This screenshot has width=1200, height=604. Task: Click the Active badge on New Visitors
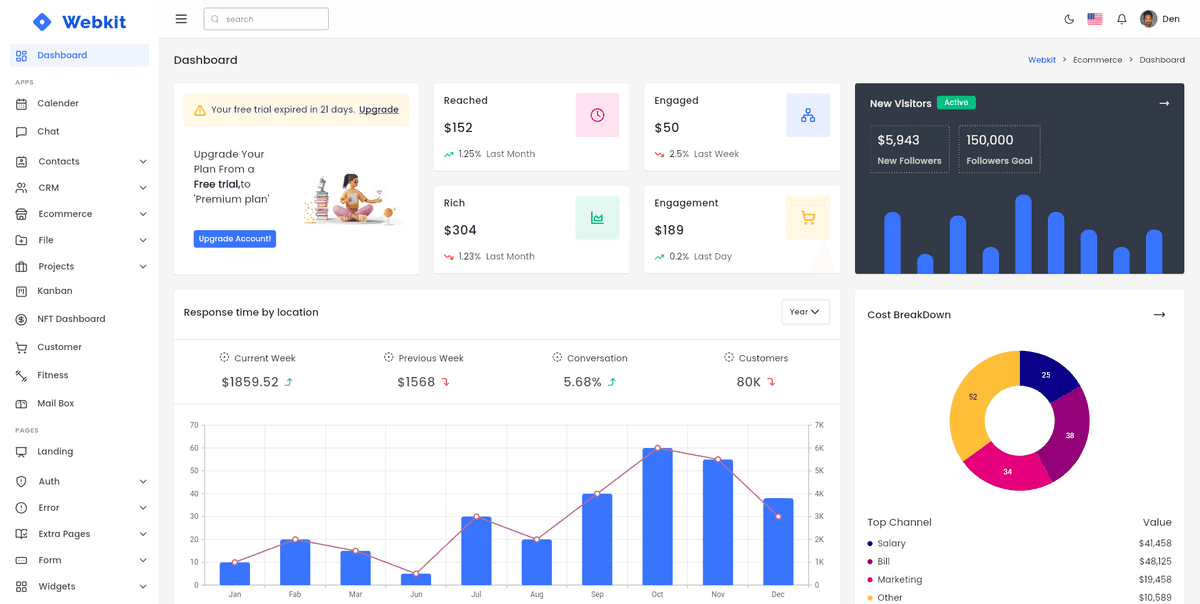[x=956, y=103]
